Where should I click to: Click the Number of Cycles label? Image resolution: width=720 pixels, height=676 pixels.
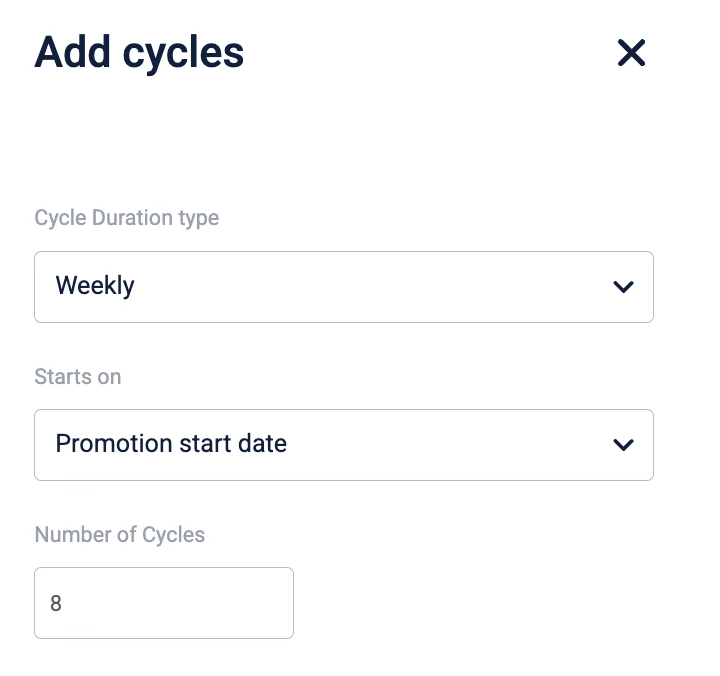[x=120, y=535]
